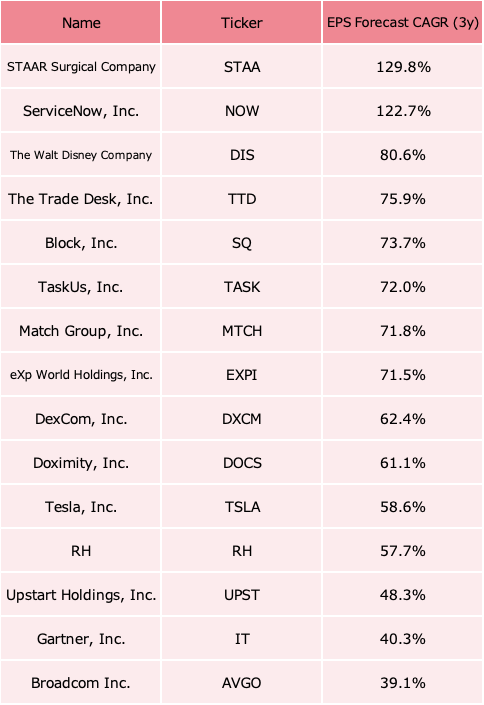Screen dimensions: 484x705
Task: Click the Ticker column header
Action: point(242,22)
